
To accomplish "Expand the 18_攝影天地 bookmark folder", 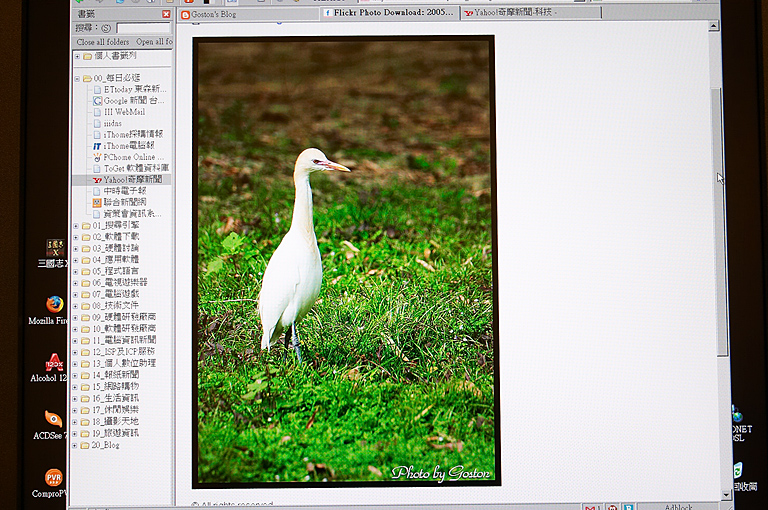I will [77, 421].
